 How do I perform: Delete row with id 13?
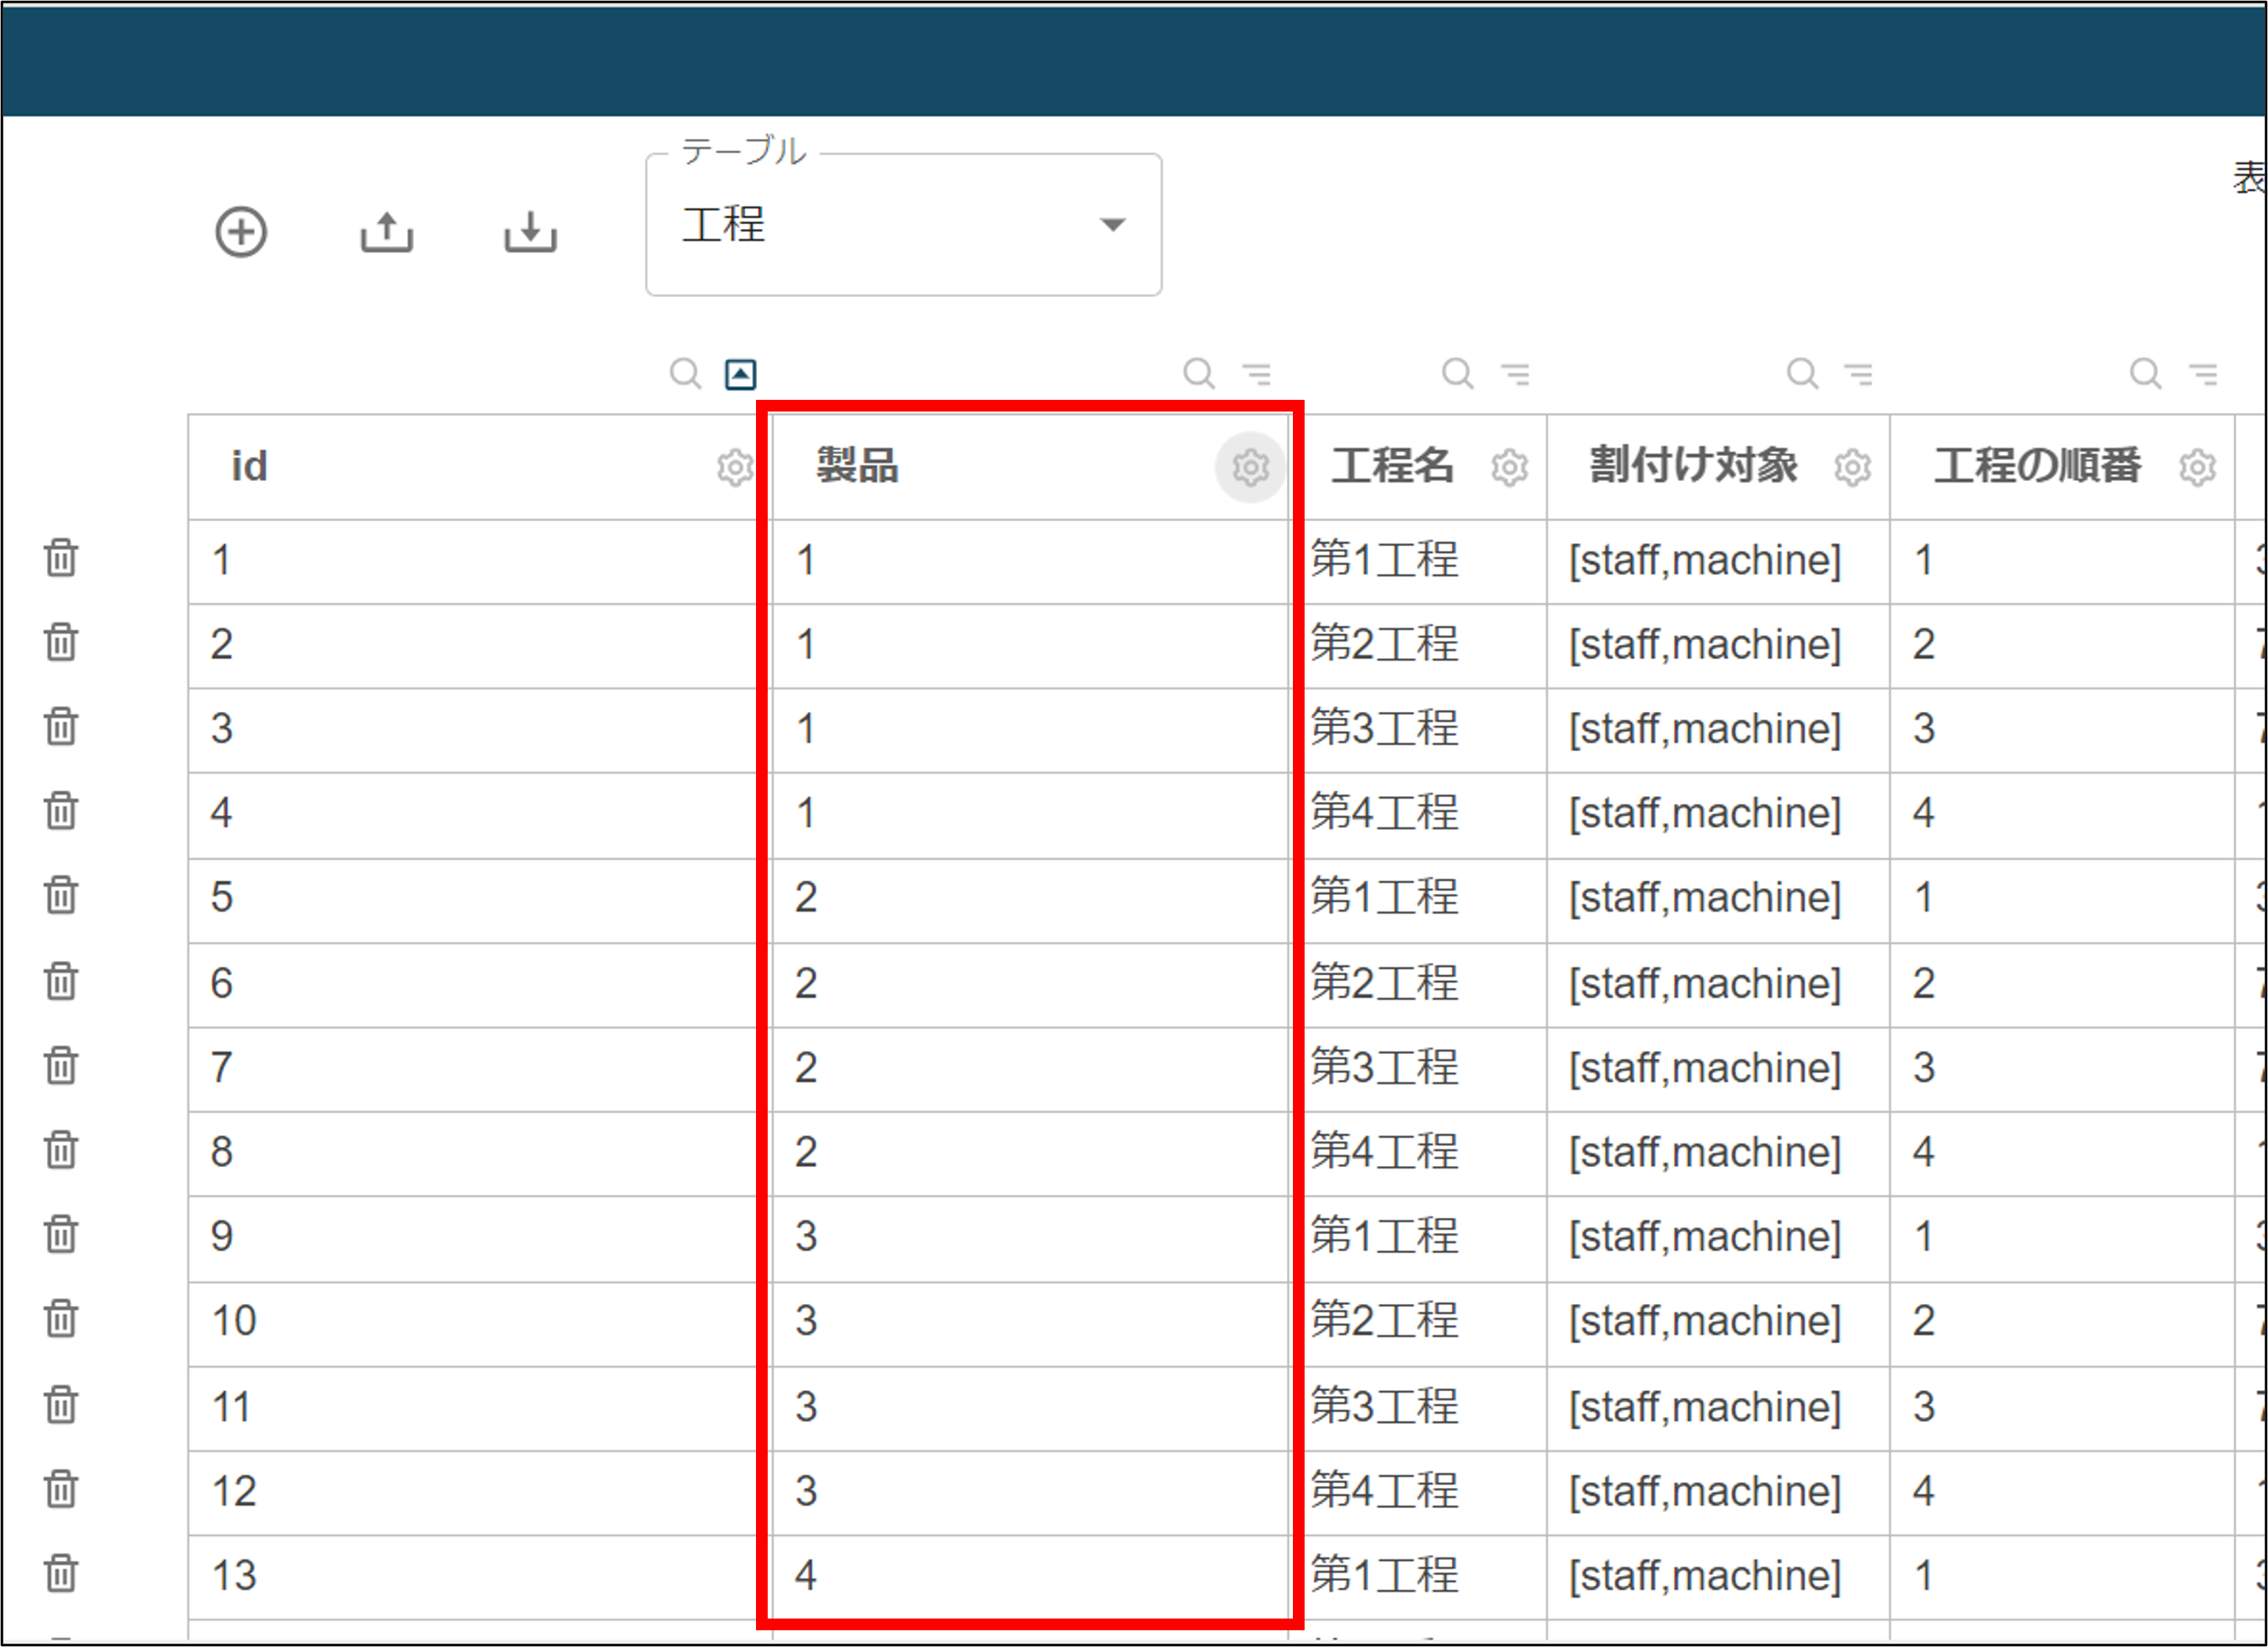61,1574
